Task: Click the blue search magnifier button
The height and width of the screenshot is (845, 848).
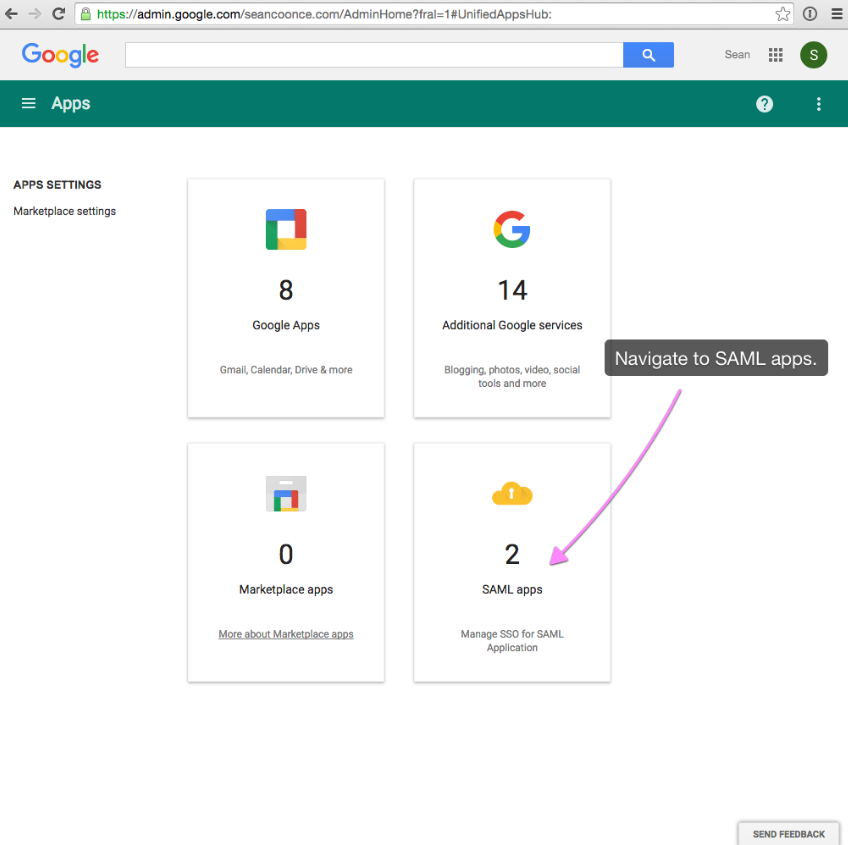Action: coord(648,55)
